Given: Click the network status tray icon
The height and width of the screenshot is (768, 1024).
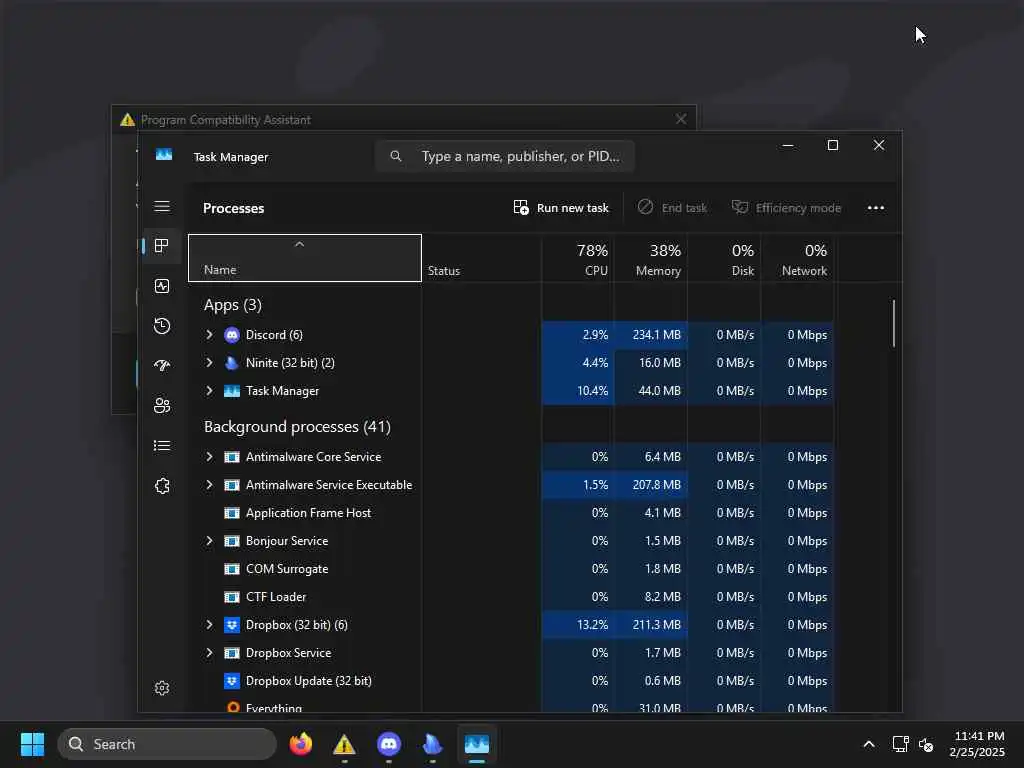Looking at the screenshot, I should click(x=901, y=744).
